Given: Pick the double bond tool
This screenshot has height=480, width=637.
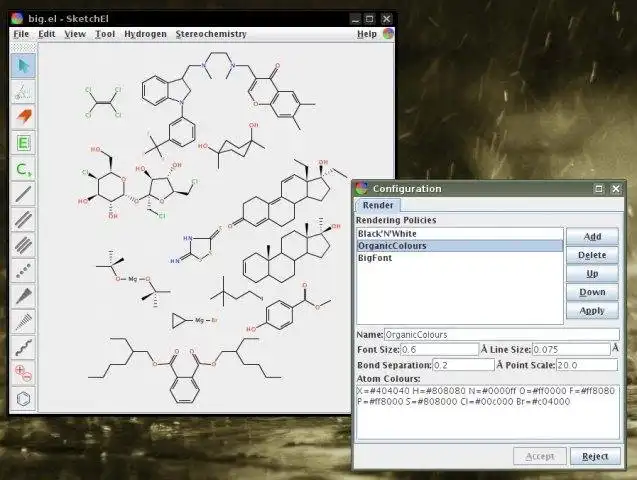Looking at the screenshot, I should 23,219.
